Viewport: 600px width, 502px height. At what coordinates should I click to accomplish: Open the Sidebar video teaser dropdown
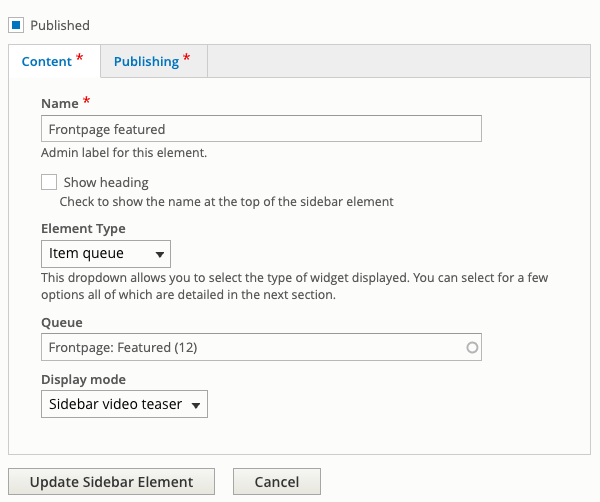click(x=124, y=404)
